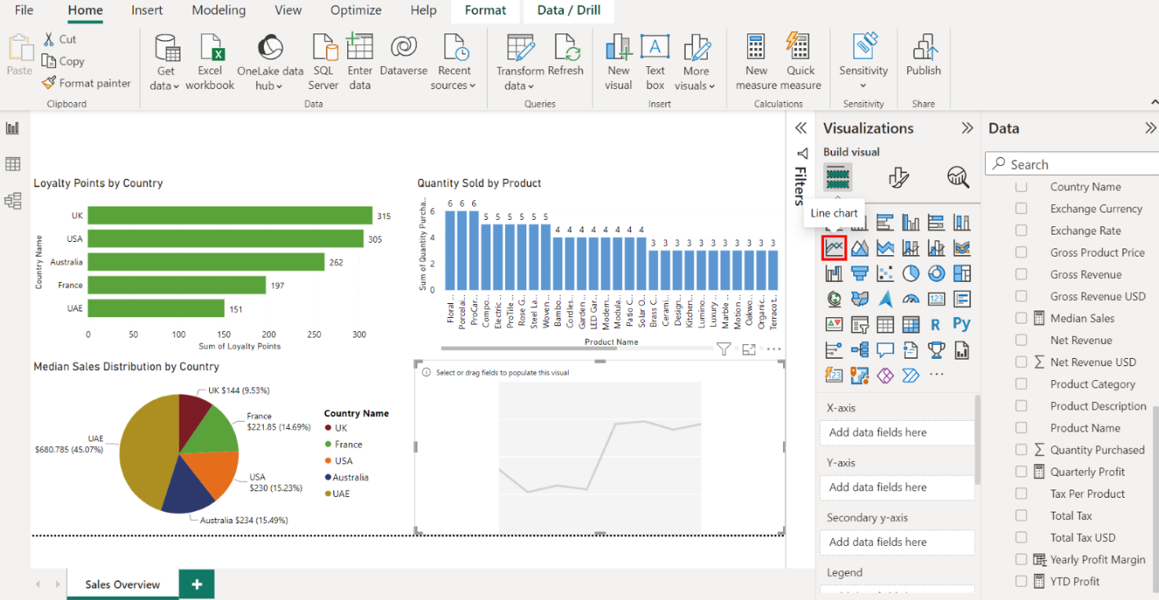Click the filter icon above the line chart
Screen dimensions: 1159x600
[723, 349]
